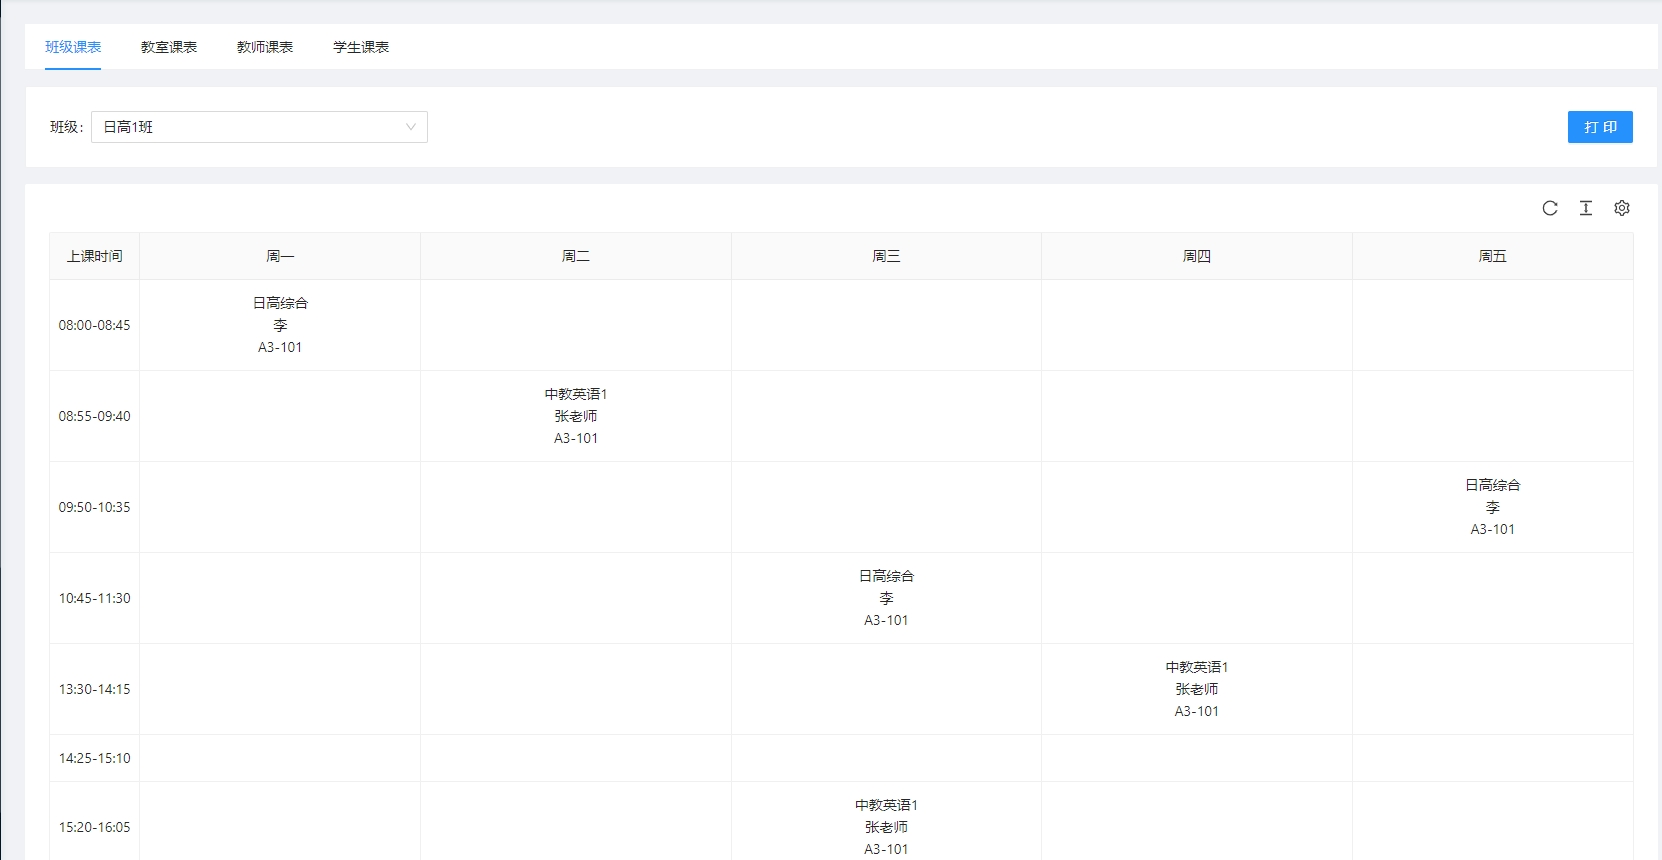Viewport: 1662px width, 860px height.
Task: Switch to the 教室课表 tab
Action: coord(169,47)
